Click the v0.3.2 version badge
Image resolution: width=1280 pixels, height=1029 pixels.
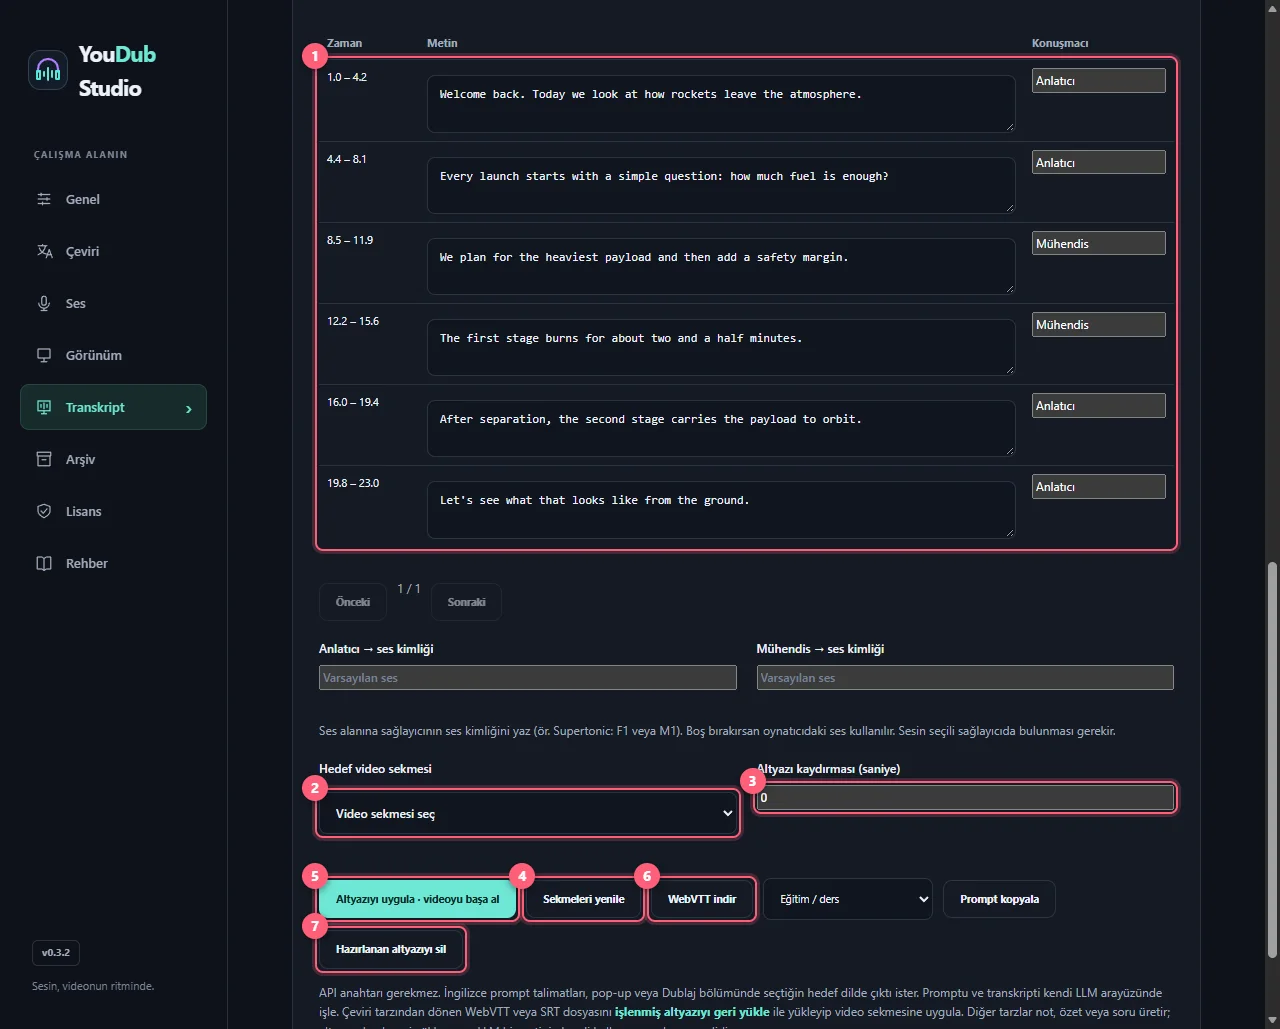[x=57, y=952]
